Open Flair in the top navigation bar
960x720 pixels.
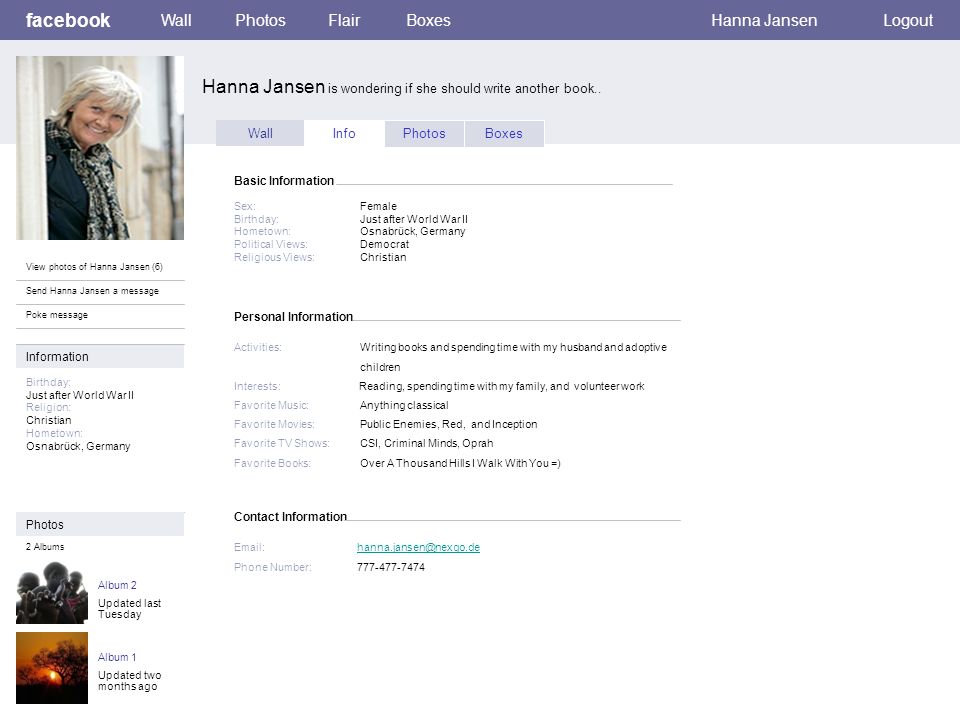tap(344, 20)
